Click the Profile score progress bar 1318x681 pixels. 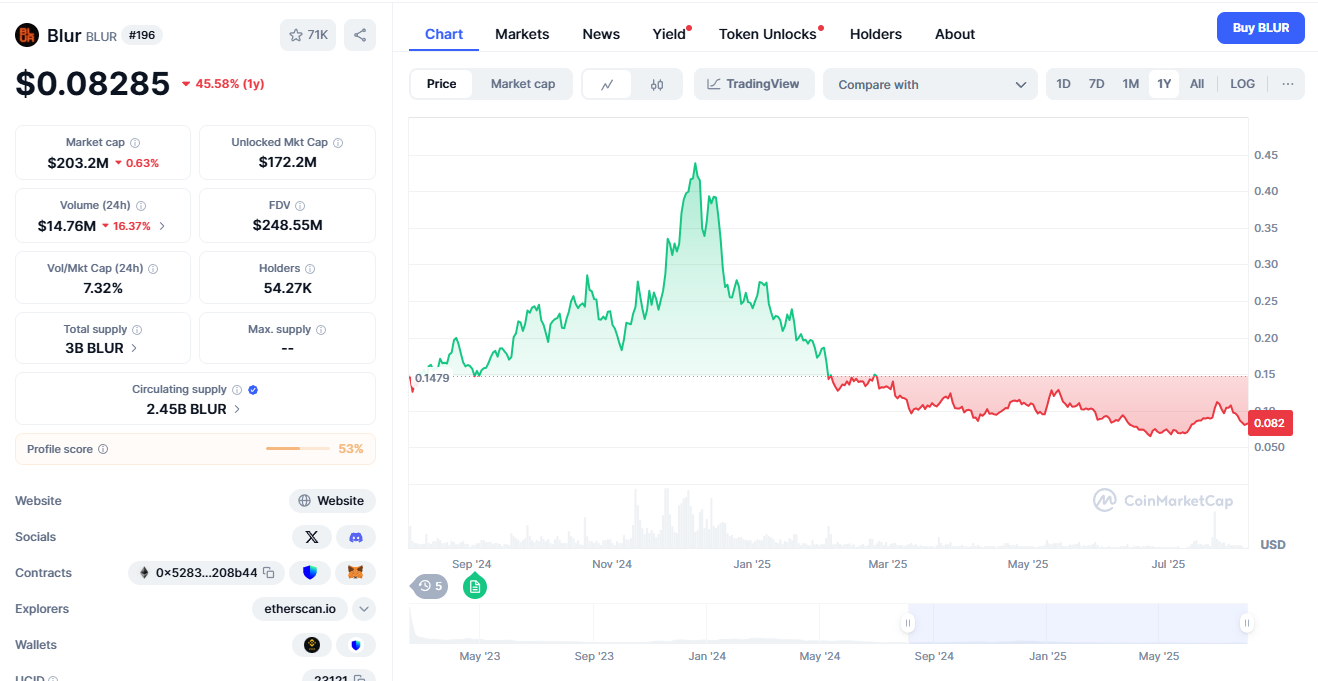tap(297, 449)
